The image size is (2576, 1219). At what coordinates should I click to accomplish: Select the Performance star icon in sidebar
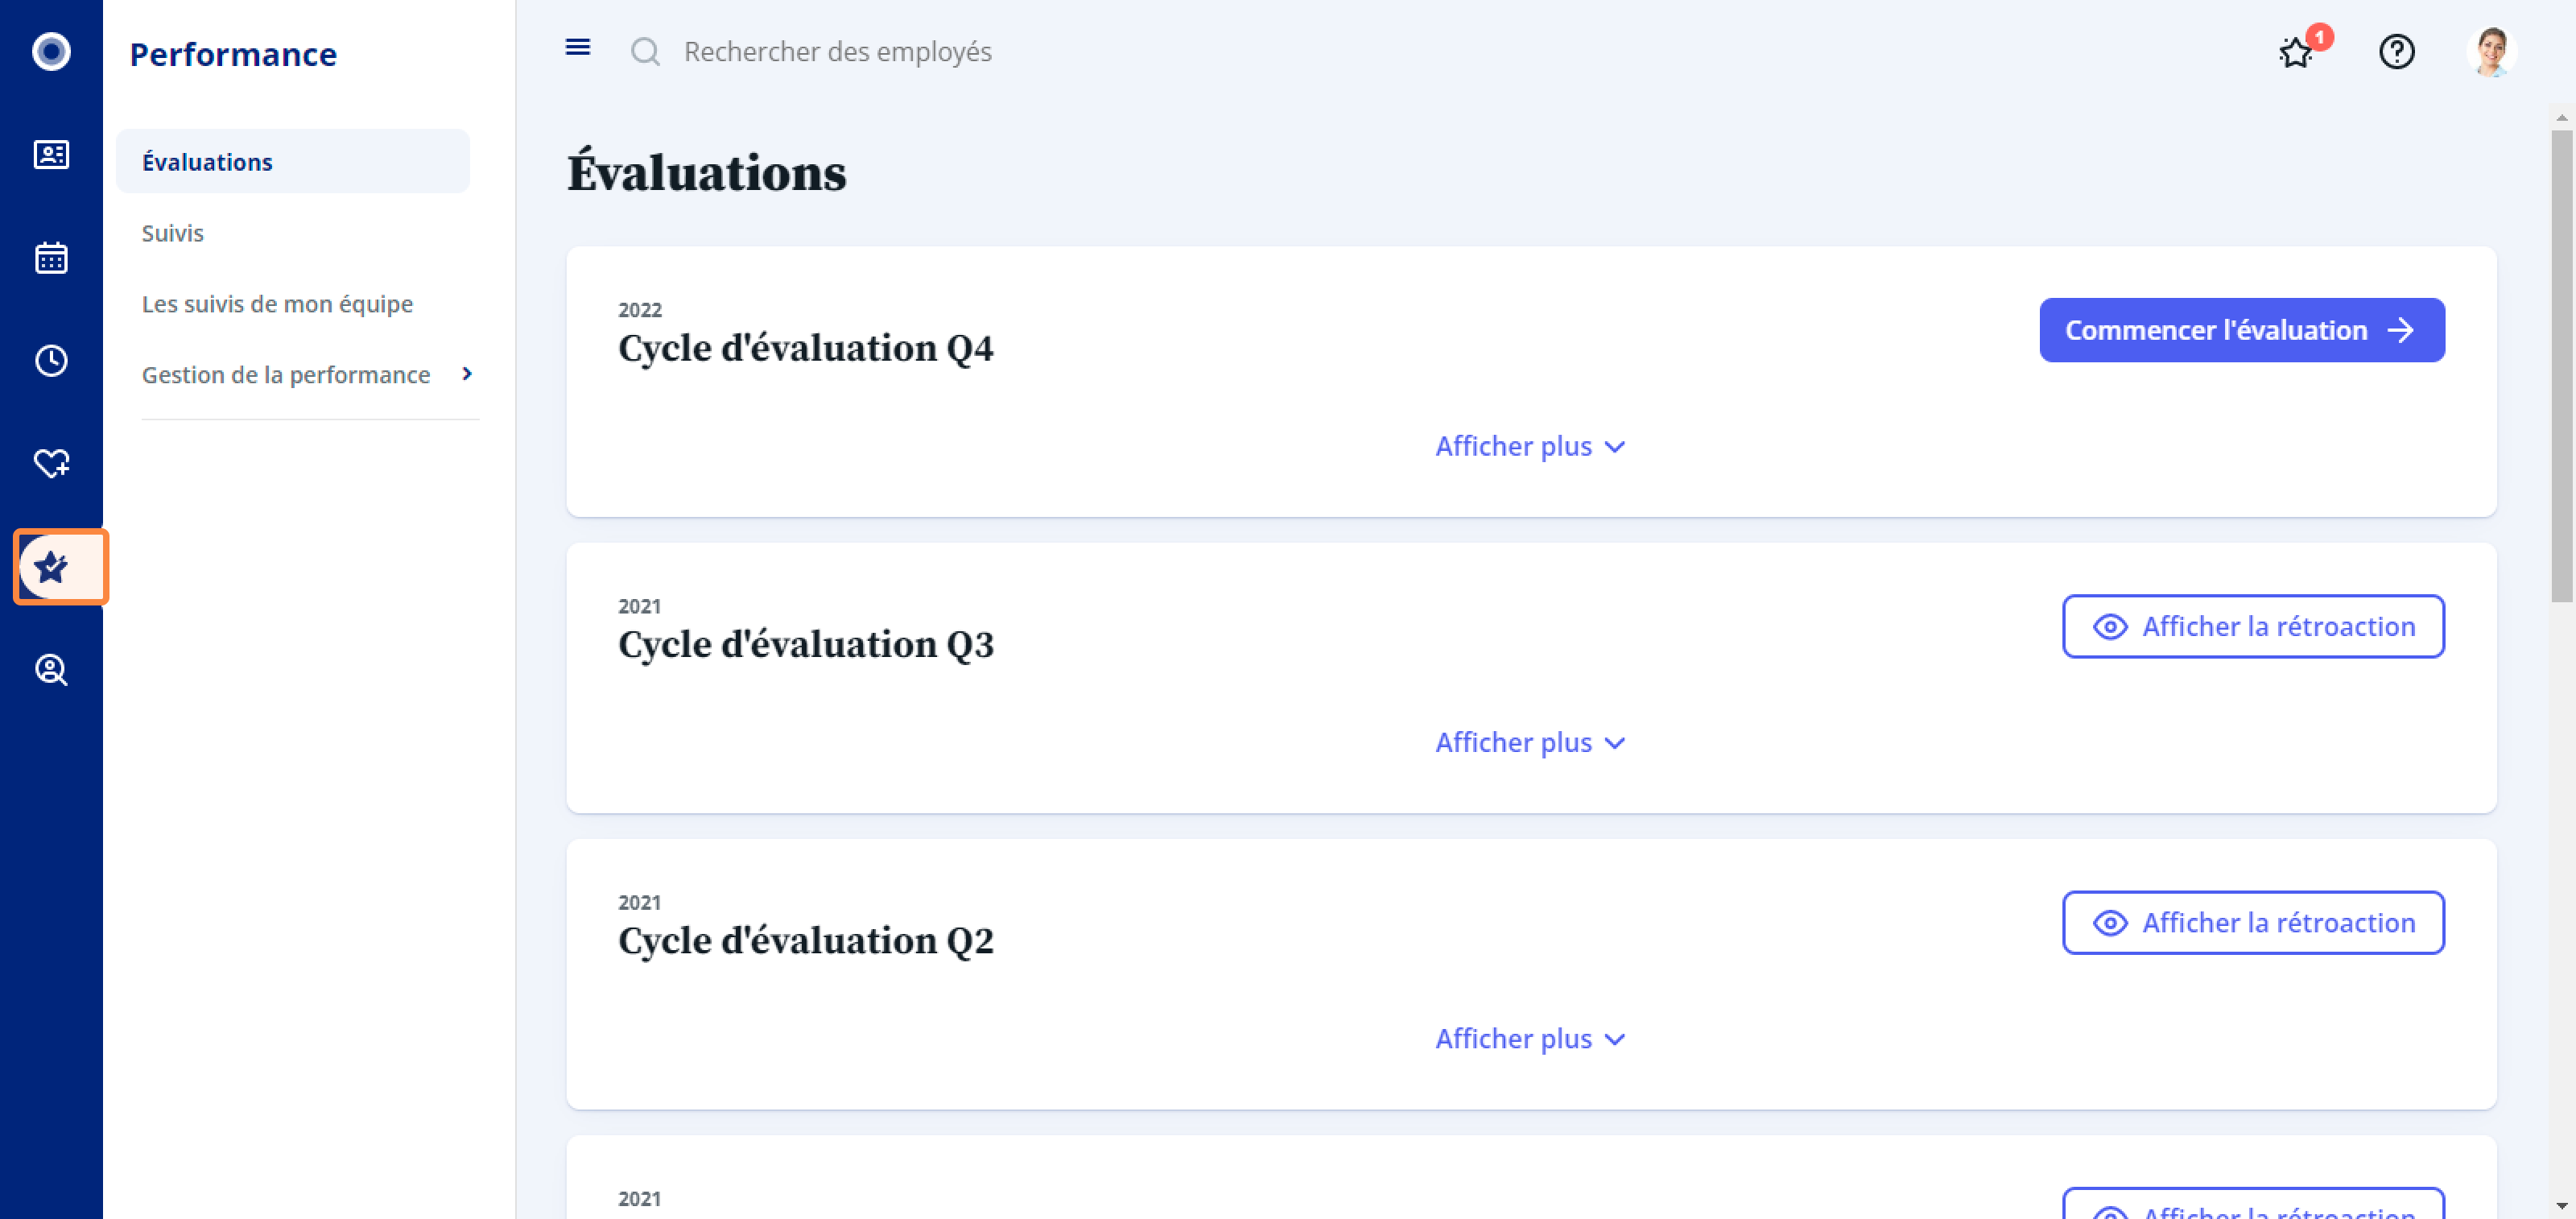click(x=51, y=567)
